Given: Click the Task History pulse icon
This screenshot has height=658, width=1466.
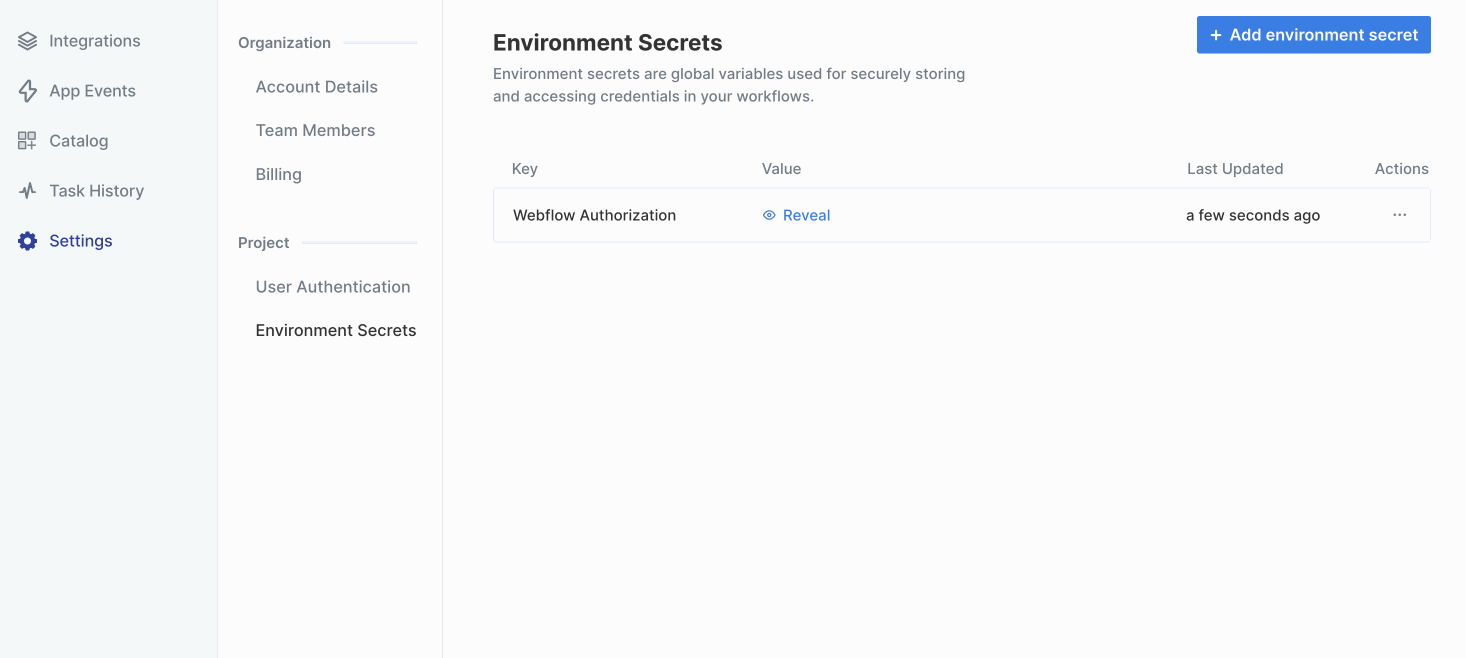Looking at the screenshot, I should (27, 191).
